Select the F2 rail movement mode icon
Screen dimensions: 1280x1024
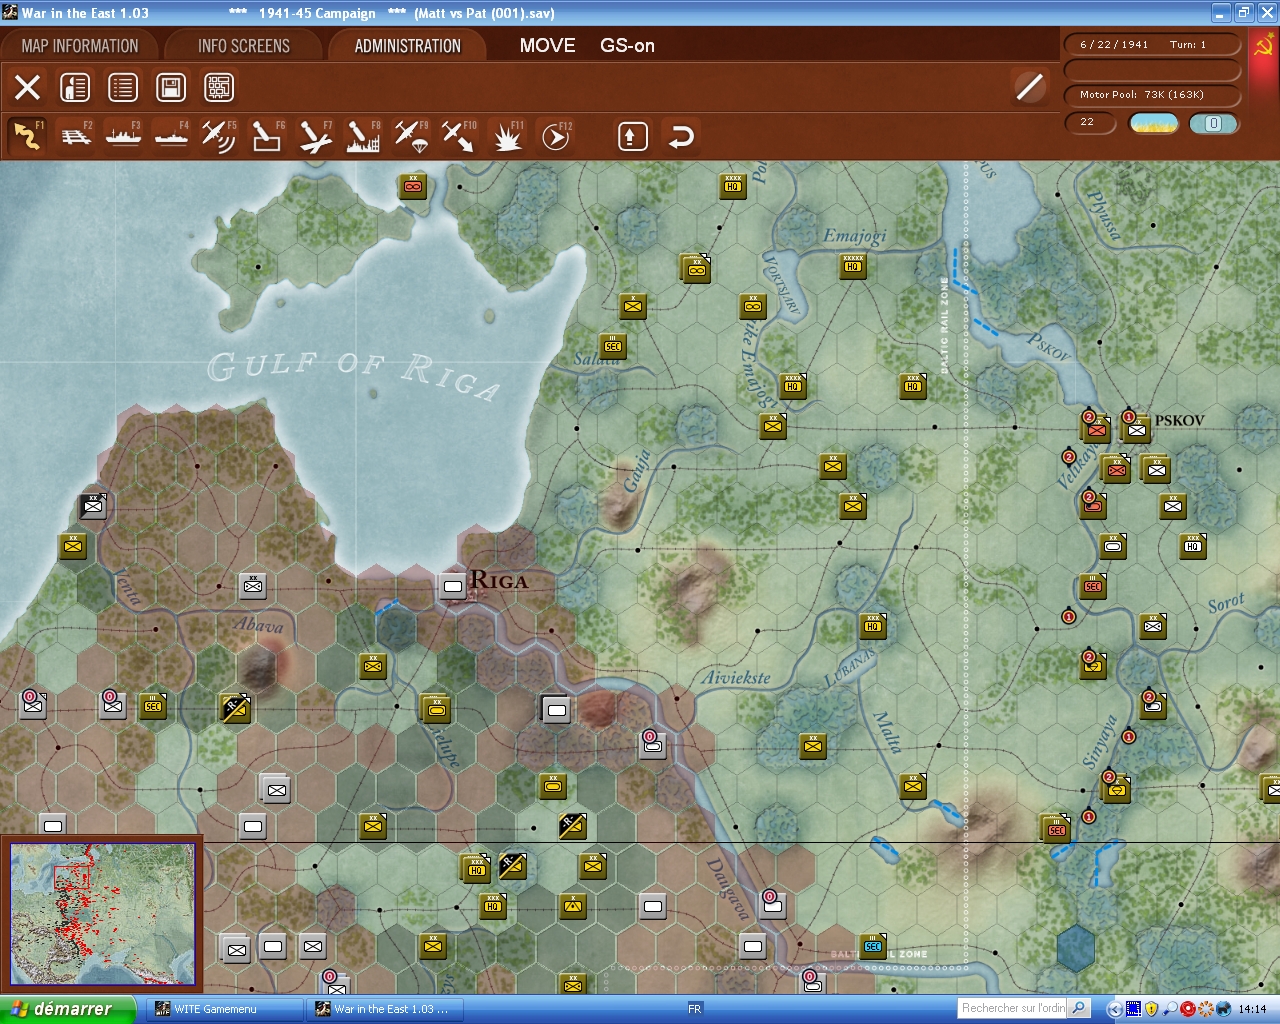tap(76, 136)
